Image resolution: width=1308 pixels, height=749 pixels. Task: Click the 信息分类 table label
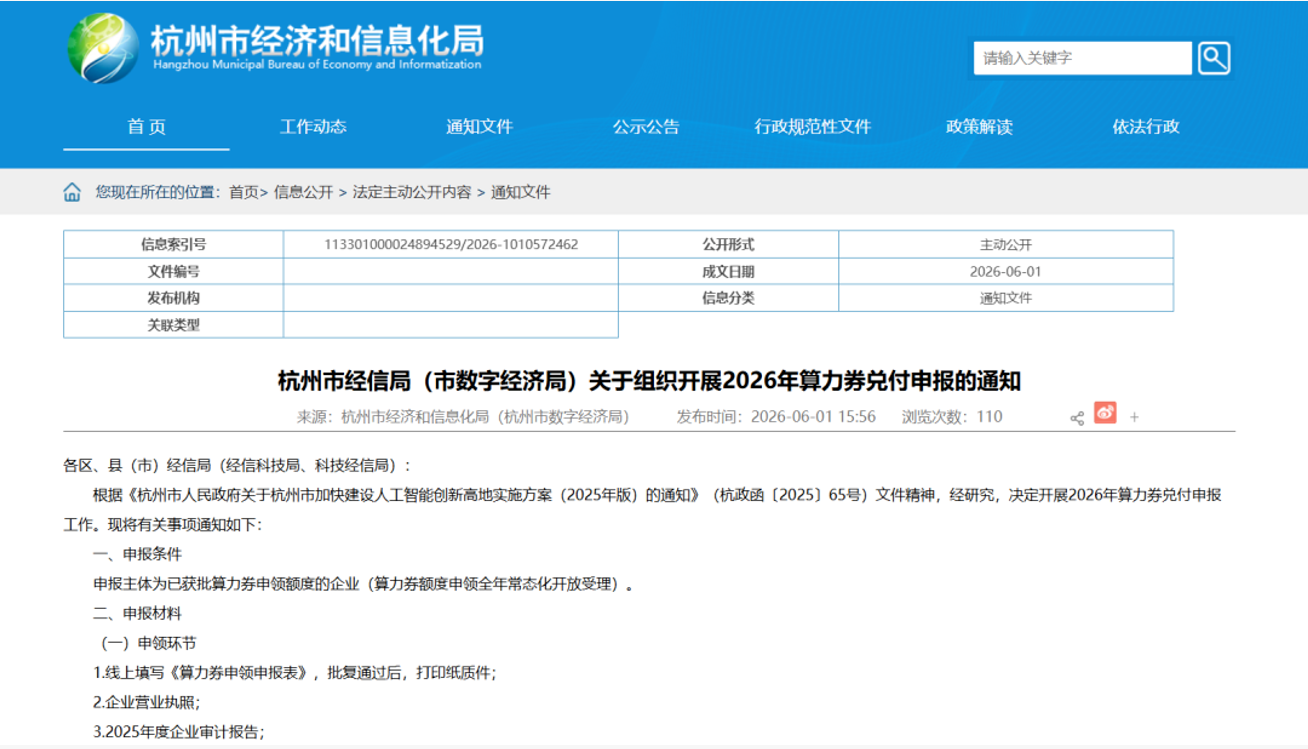728,298
